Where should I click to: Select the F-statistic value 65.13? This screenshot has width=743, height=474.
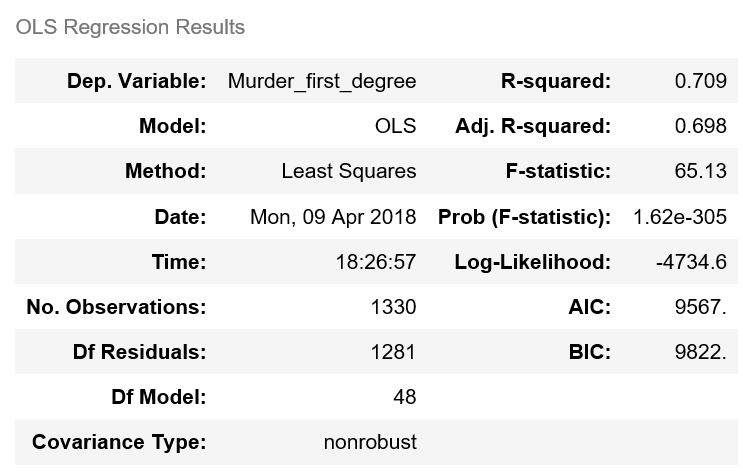[700, 171]
